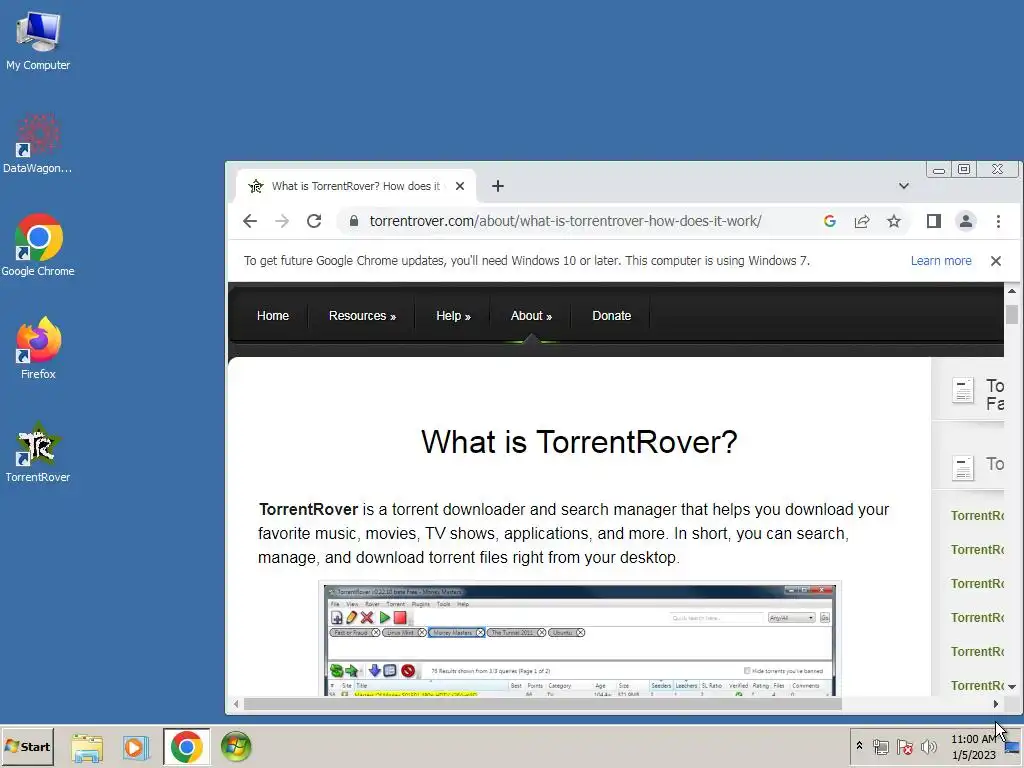
Task: Open the tab search chevron
Action: pyautogui.click(x=904, y=186)
